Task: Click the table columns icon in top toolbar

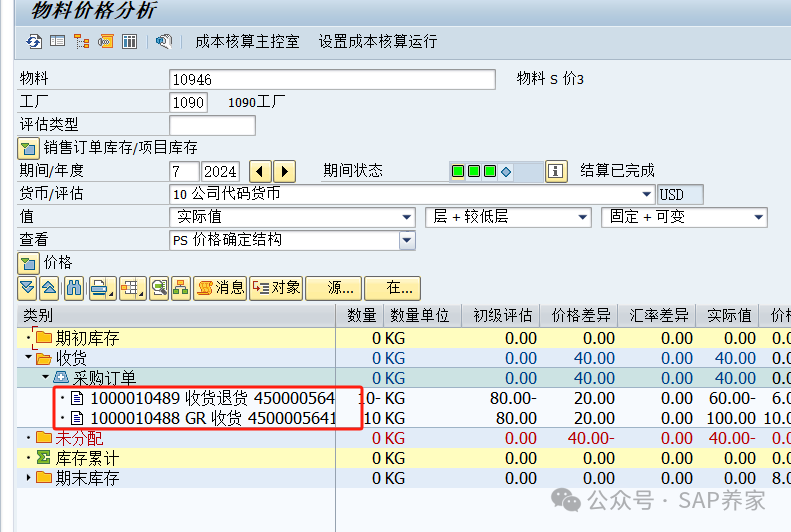Action: [130, 41]
